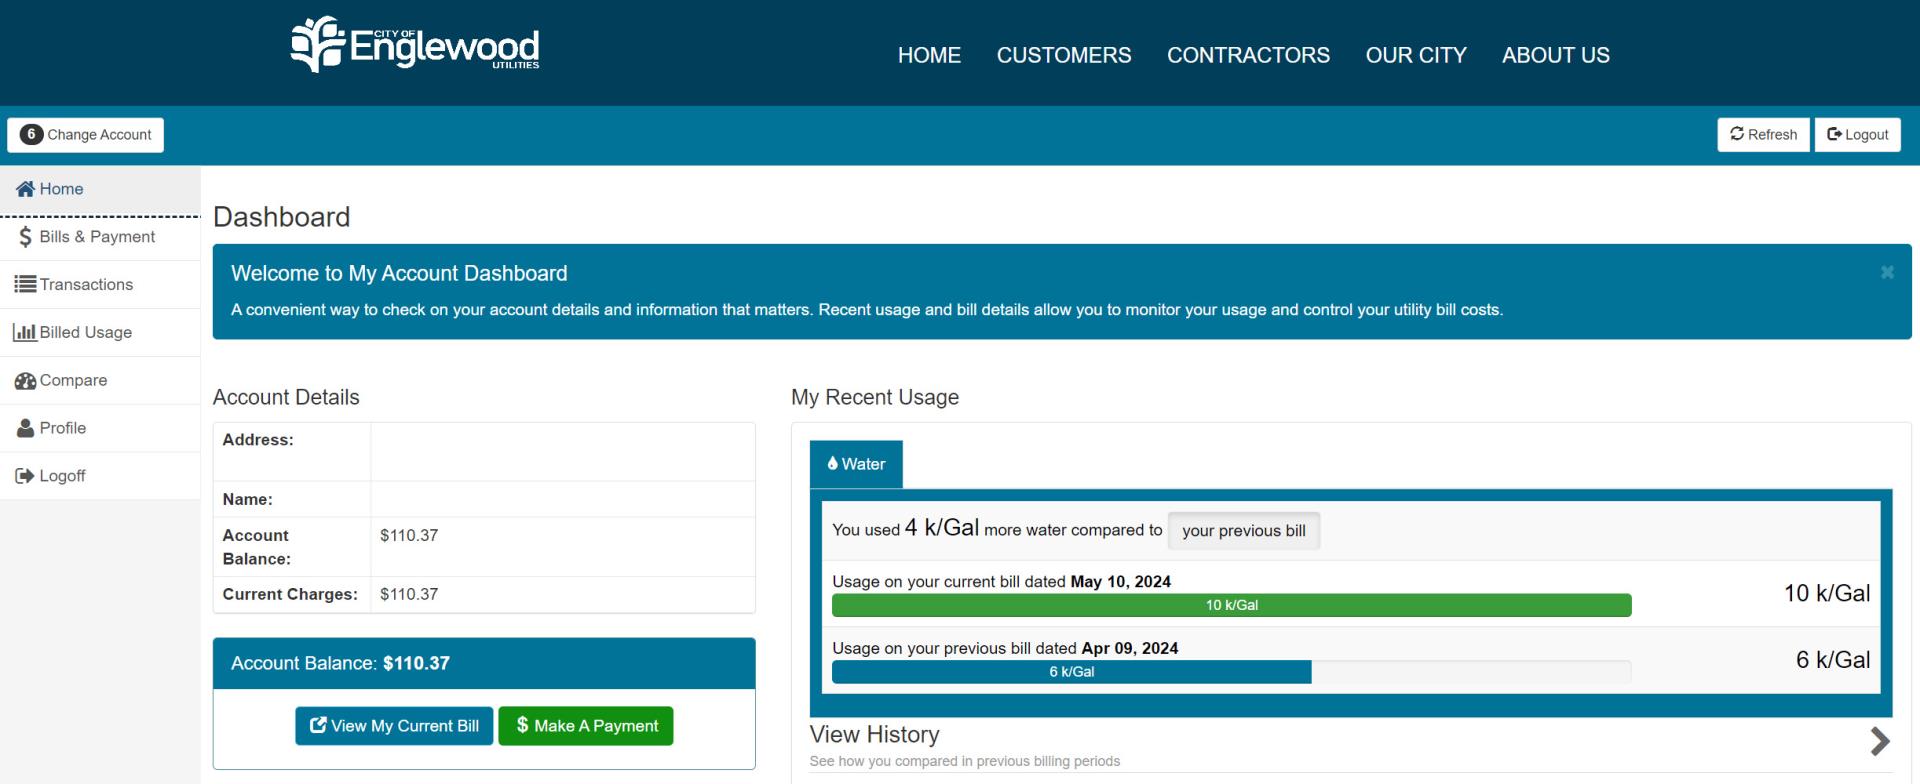Screen dimensions: 1920x784
Task: Click the 'My Recent Usage' heading
Action: [x=875, y=397]
